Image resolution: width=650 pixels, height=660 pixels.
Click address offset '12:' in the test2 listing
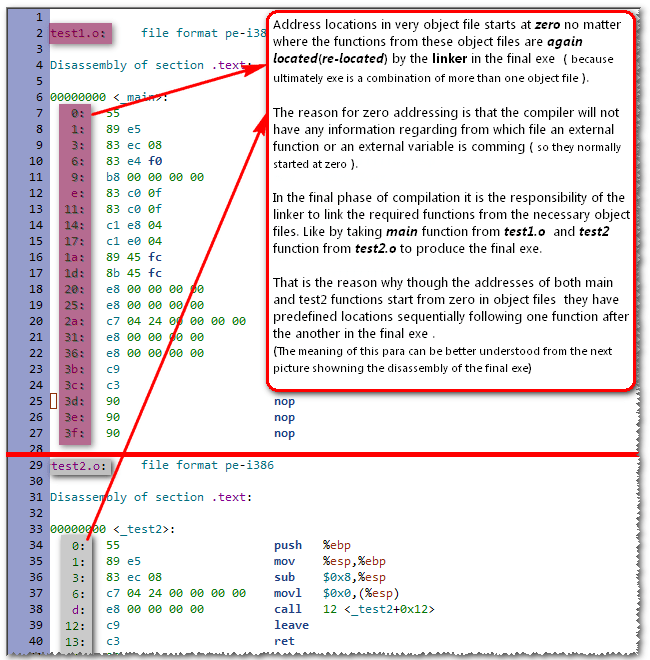pyautogui.click(x=75, y=626)
